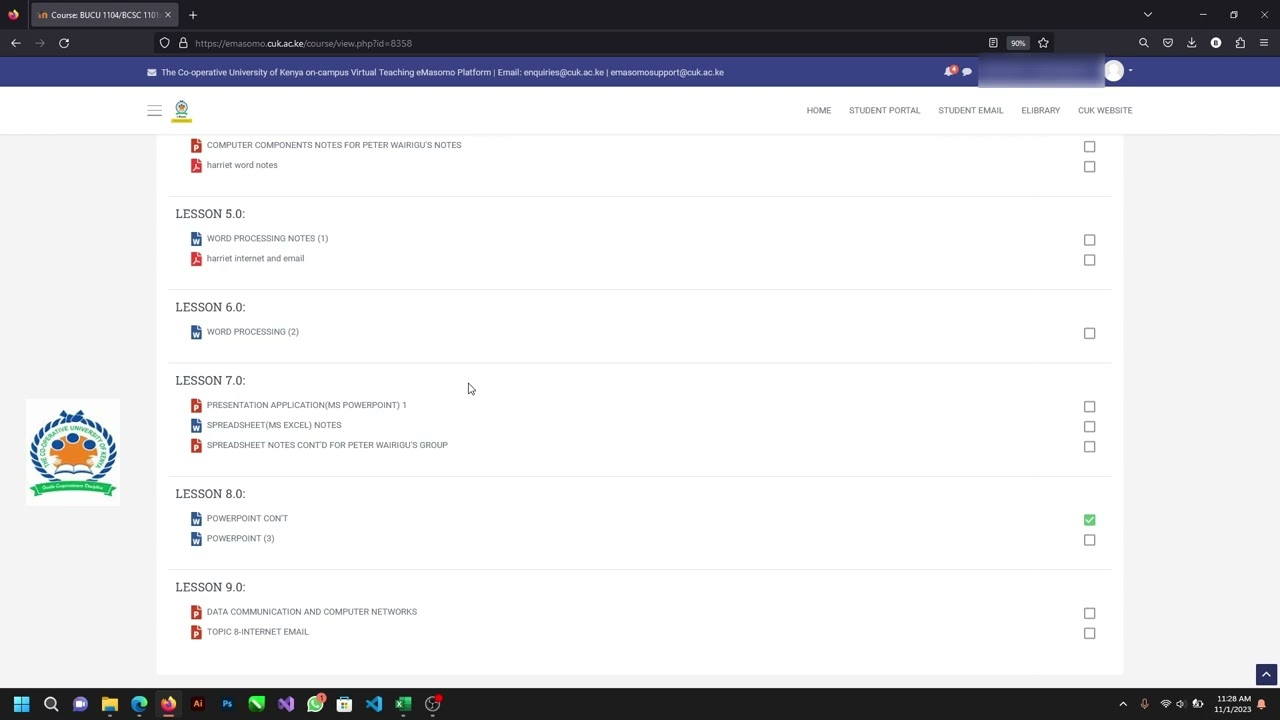Click Word icon beside WORD PROCESSING NOTES (1)

[x=196, y=239]
